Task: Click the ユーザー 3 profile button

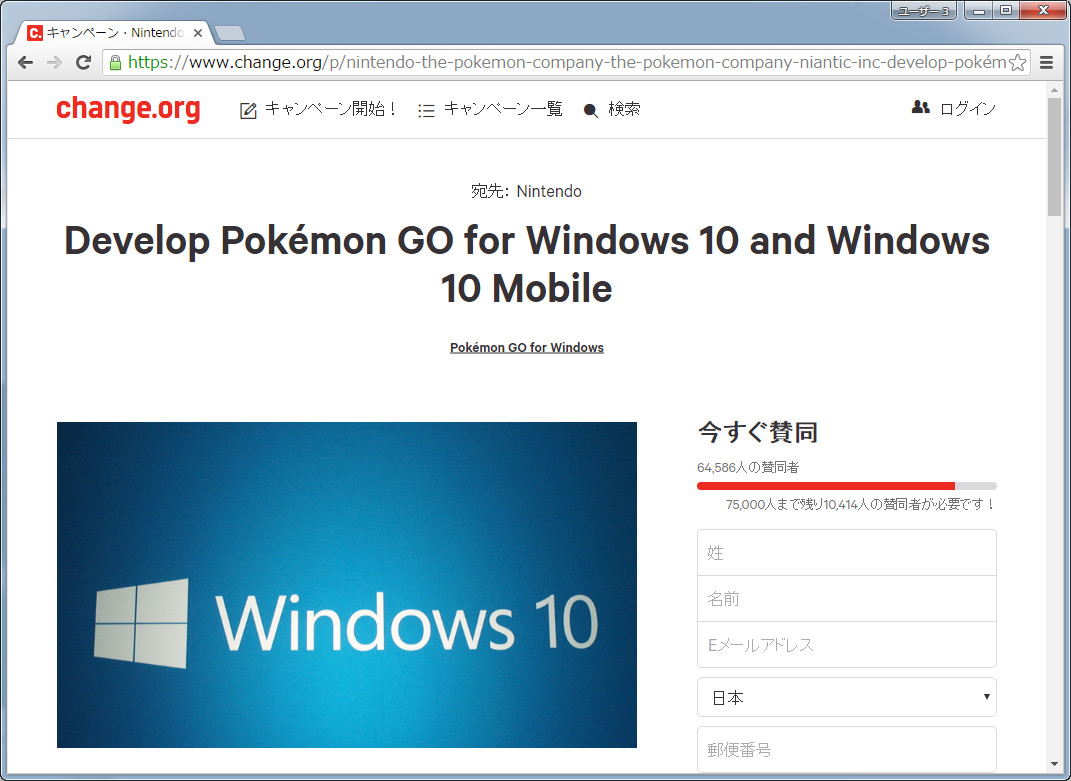Action: pyautogui.click(x=924, y=11)
